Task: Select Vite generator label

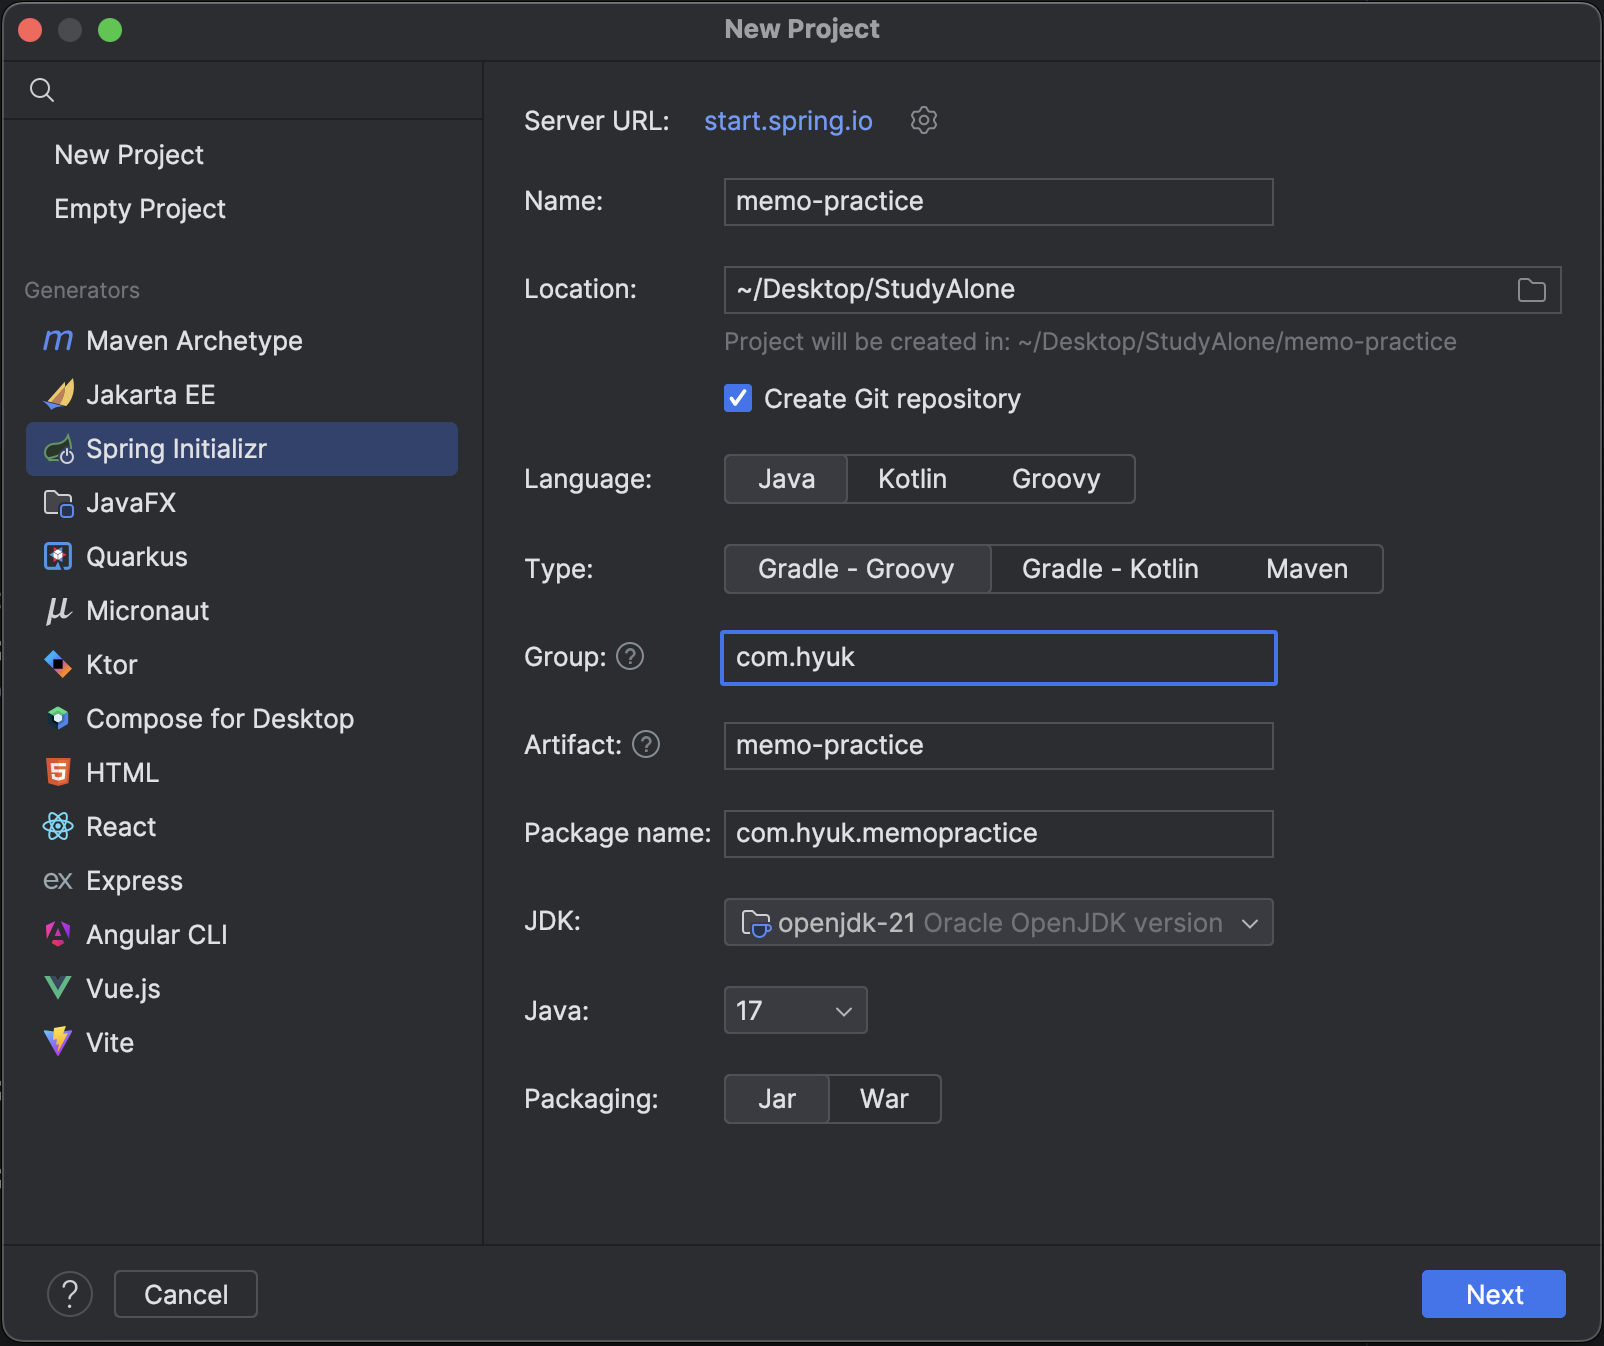Action: click(x=110, y=1043)
